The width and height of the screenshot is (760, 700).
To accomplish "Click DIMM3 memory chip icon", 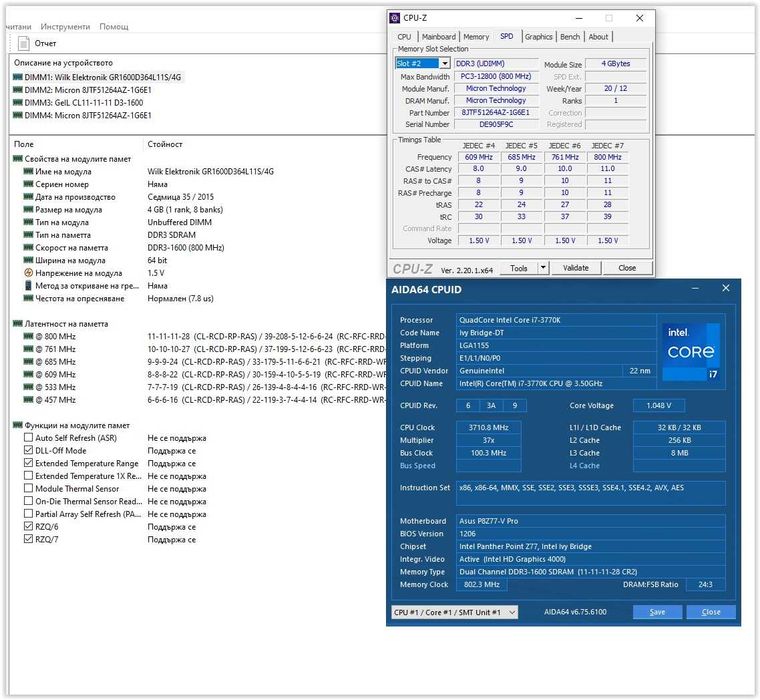I will (17, 103).
